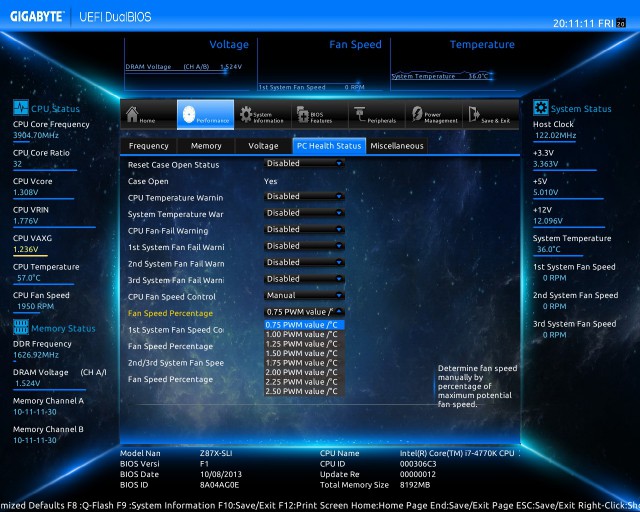Click CPU VRIN 1.776V reading

(26, 221)
